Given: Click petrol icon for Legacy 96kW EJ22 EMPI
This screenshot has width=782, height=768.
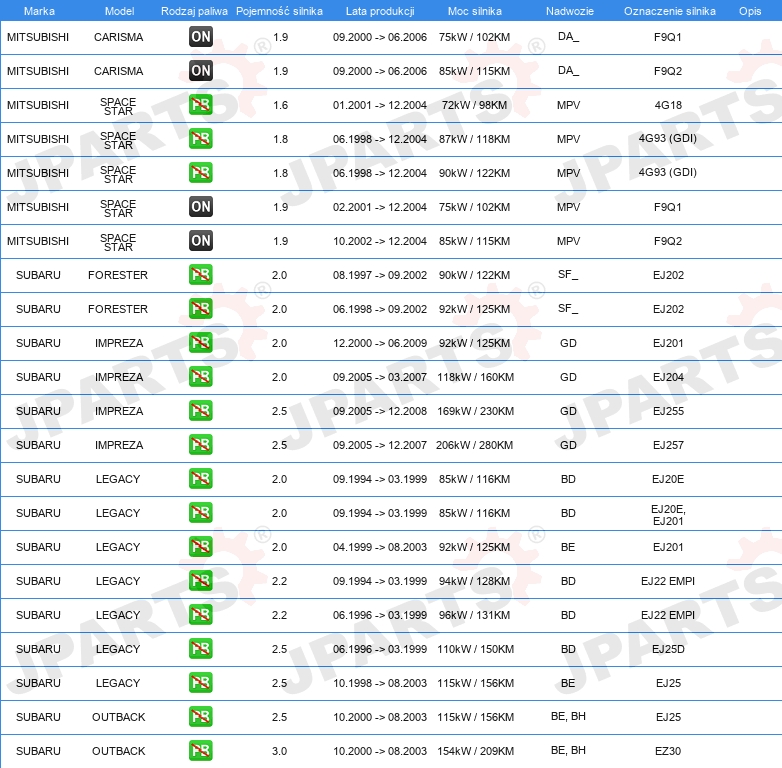Looking at the screenshot, I should click(x=200, y=614).
